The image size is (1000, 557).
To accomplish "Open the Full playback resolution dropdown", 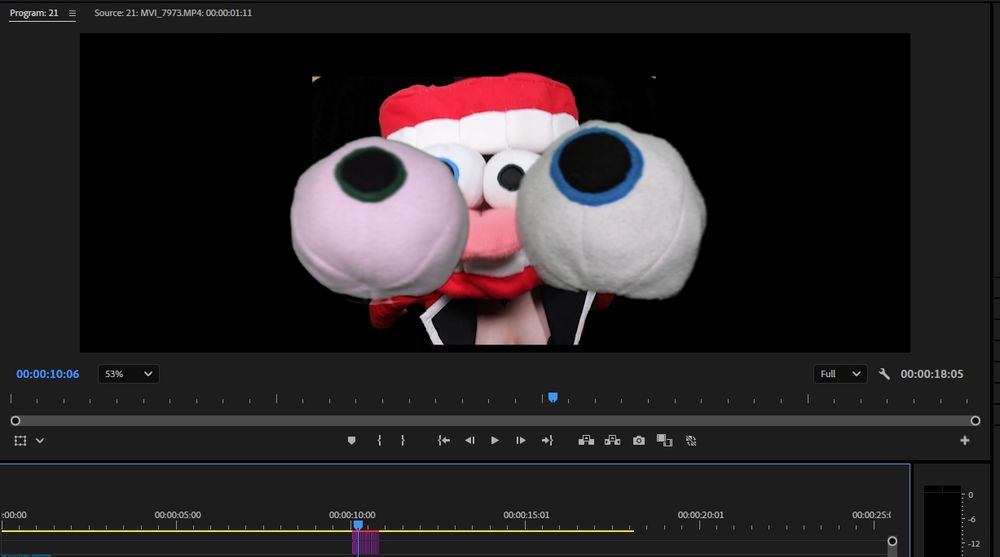I will click(x=840, y=374).
